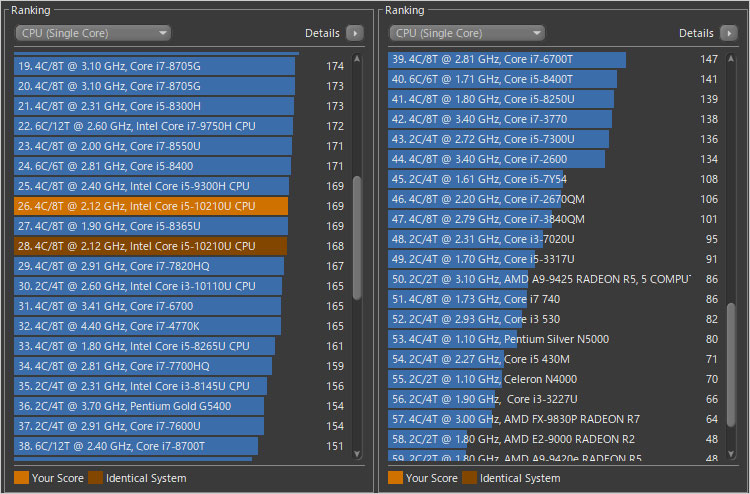Click right panel Details arrow button
Viewport: 750px width, 494px height.
click(x=729, y=33)
